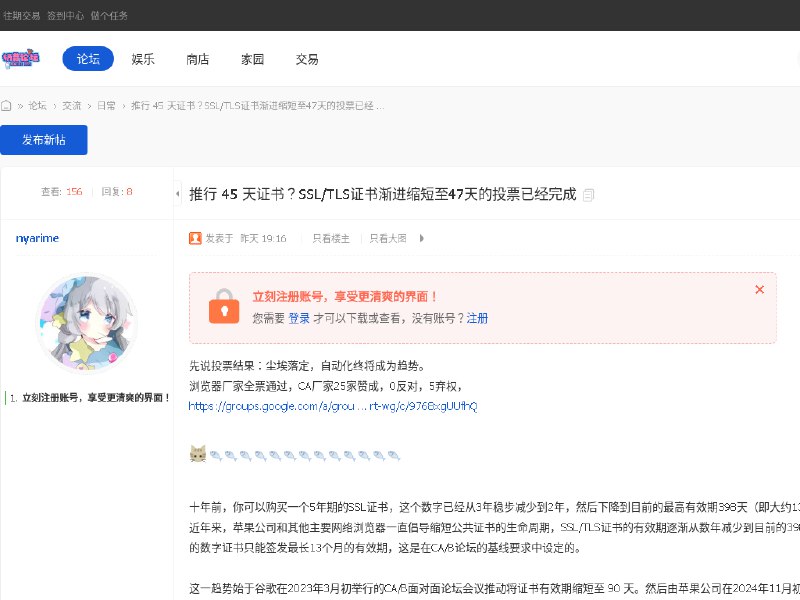Click the forum logo icon top-left
The width and height of the screenshot is (800, 600).
22,58
